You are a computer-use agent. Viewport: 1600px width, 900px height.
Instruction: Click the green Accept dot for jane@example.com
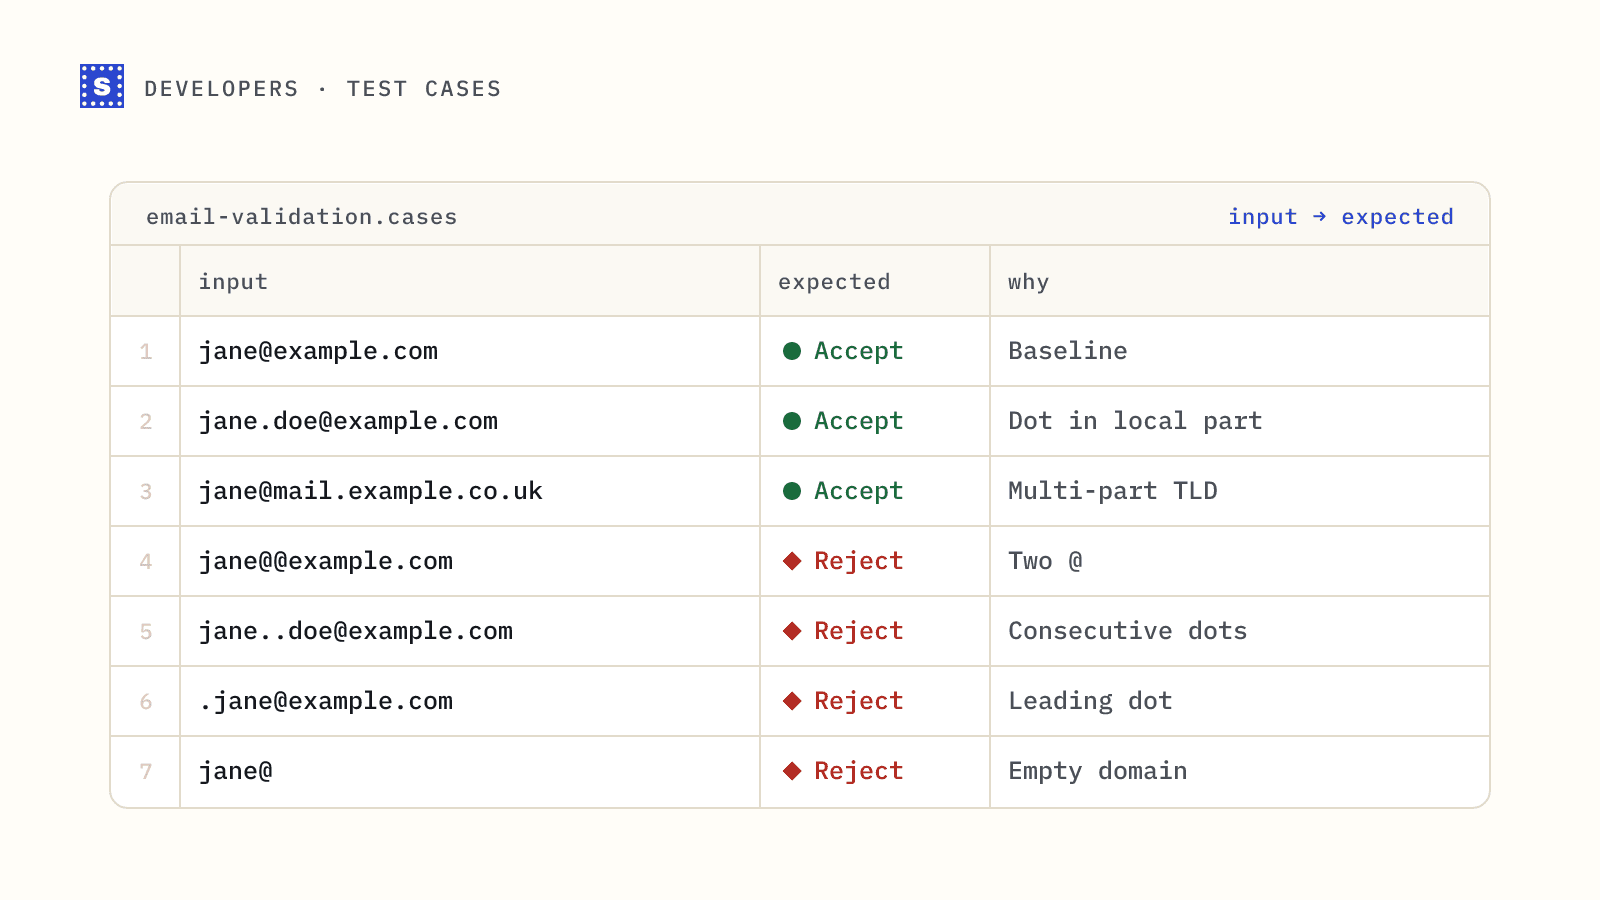[792, 351]
